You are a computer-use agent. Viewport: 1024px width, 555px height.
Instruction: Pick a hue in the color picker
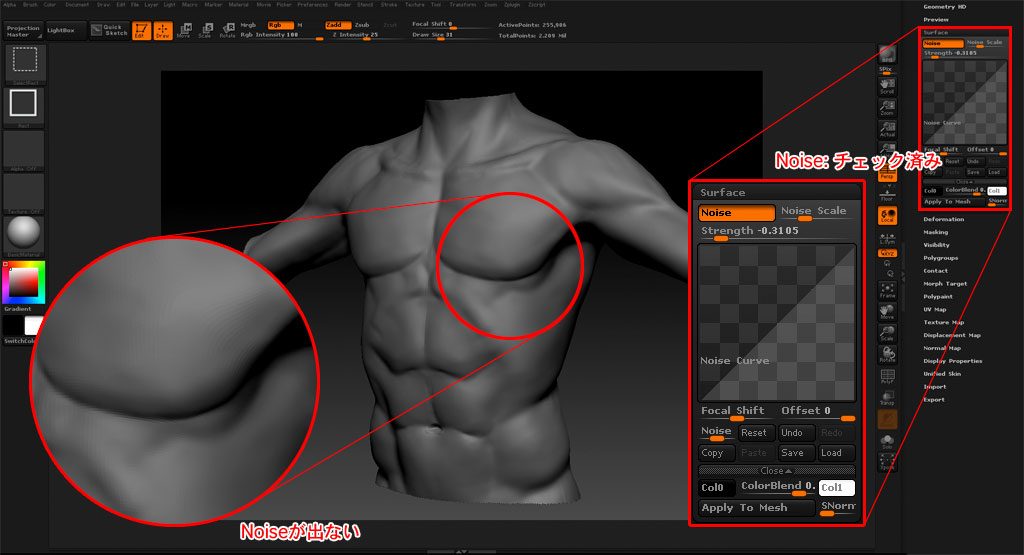24,282
